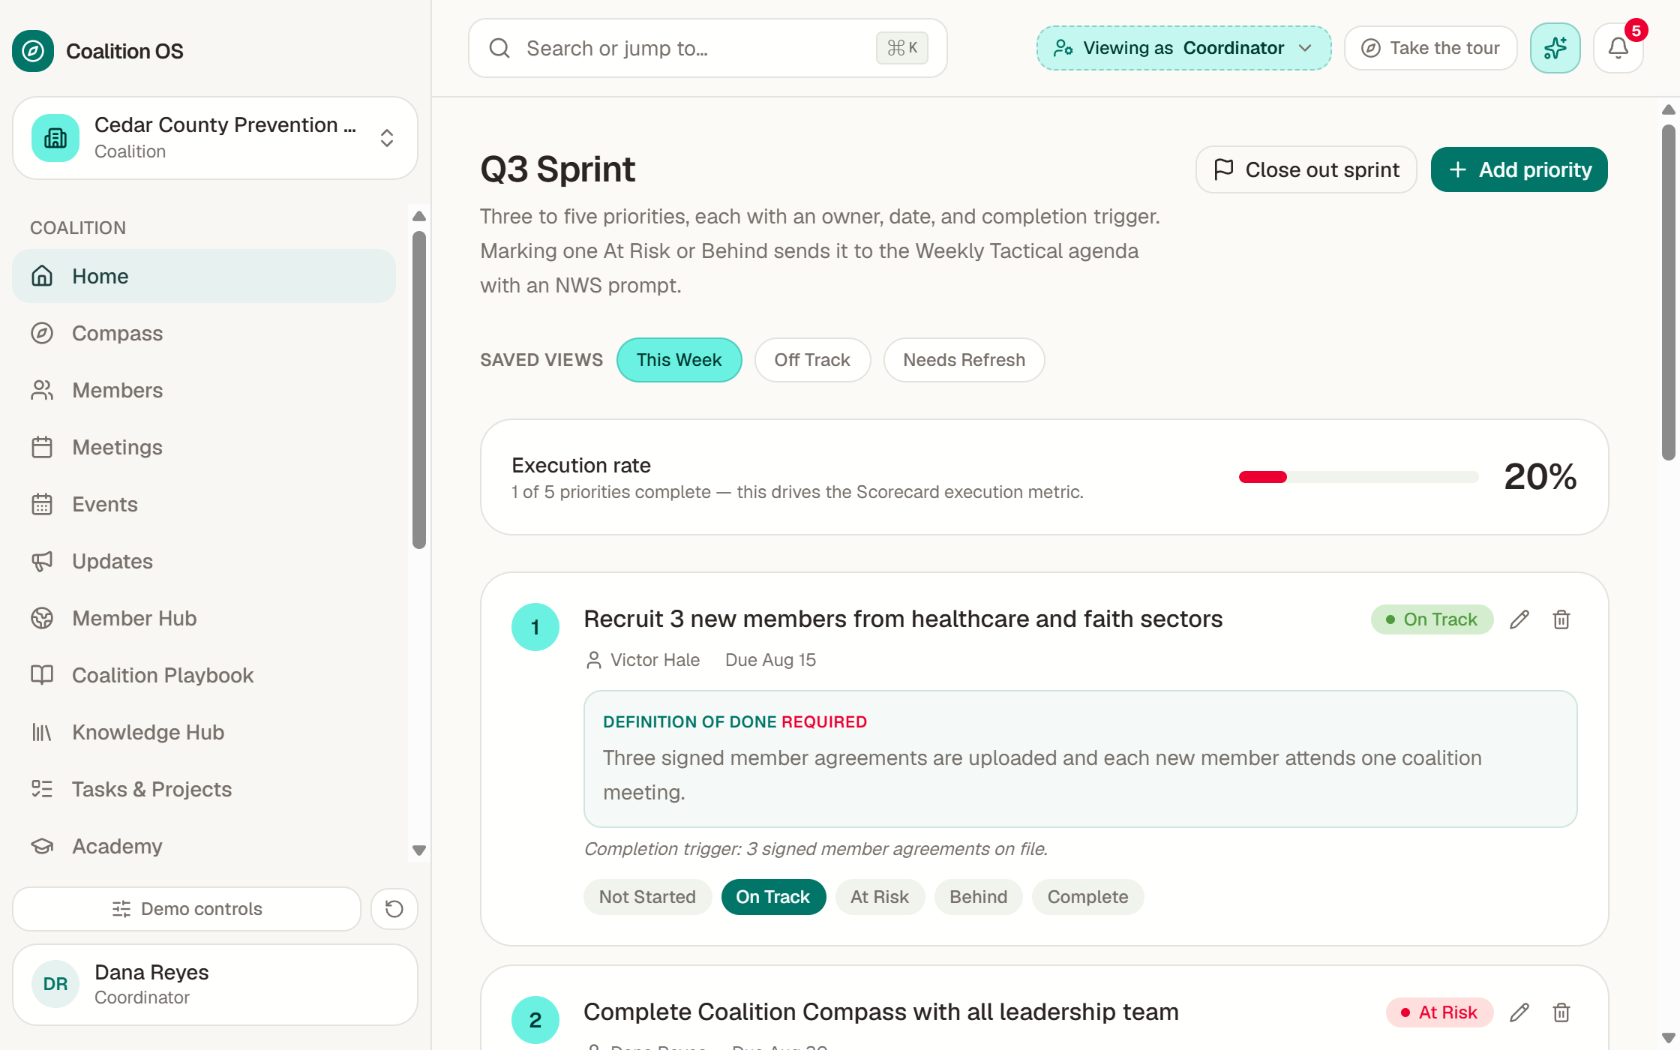
Task: Click the DR avatar for Dana Reyes
Action: [56, 984]
